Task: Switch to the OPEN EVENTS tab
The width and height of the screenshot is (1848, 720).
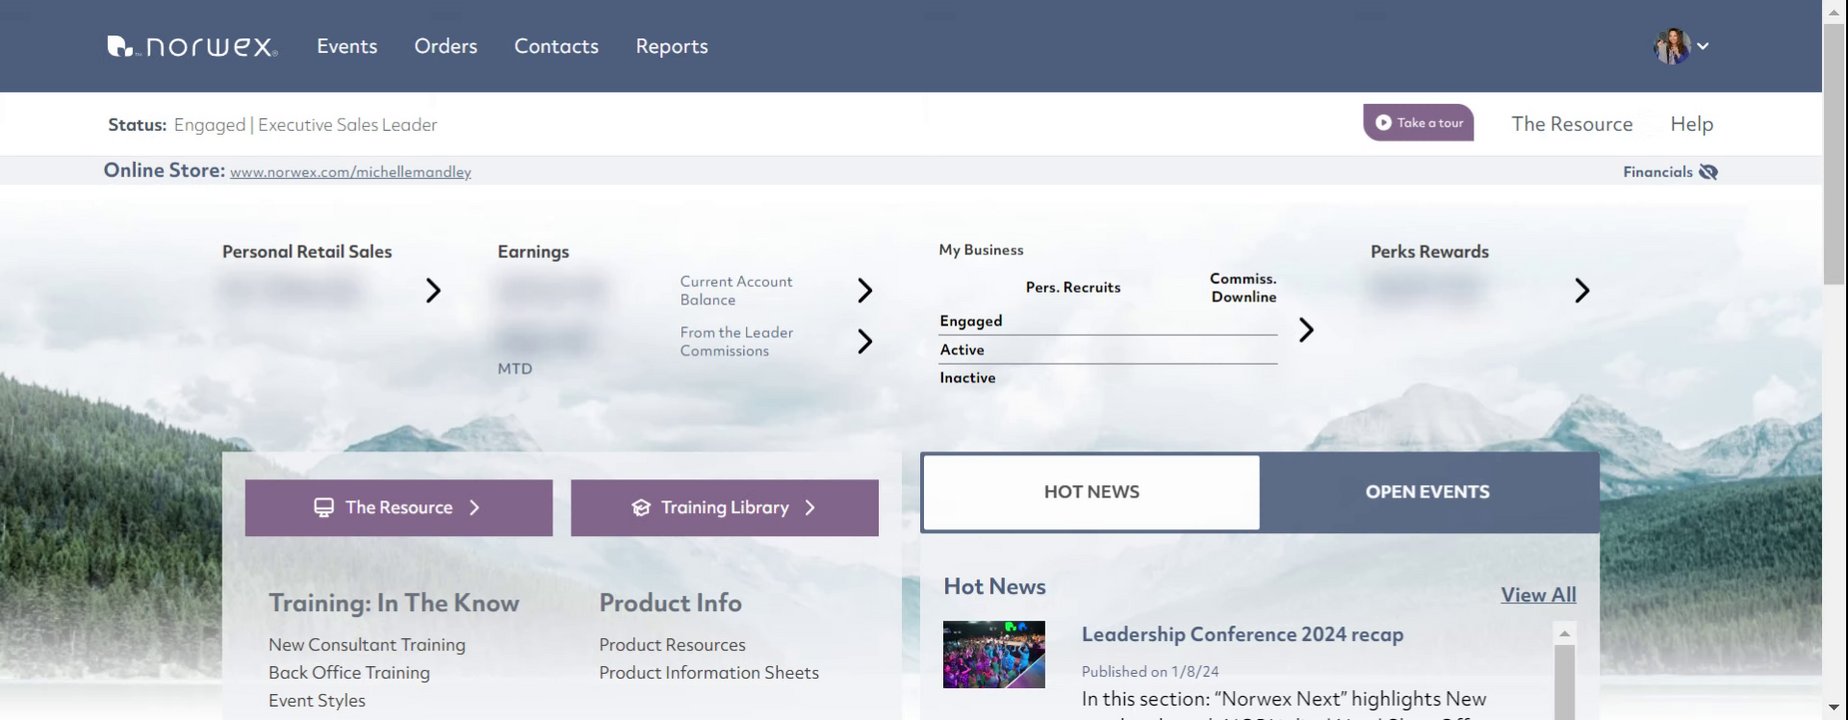Action: pos(1428,492)
